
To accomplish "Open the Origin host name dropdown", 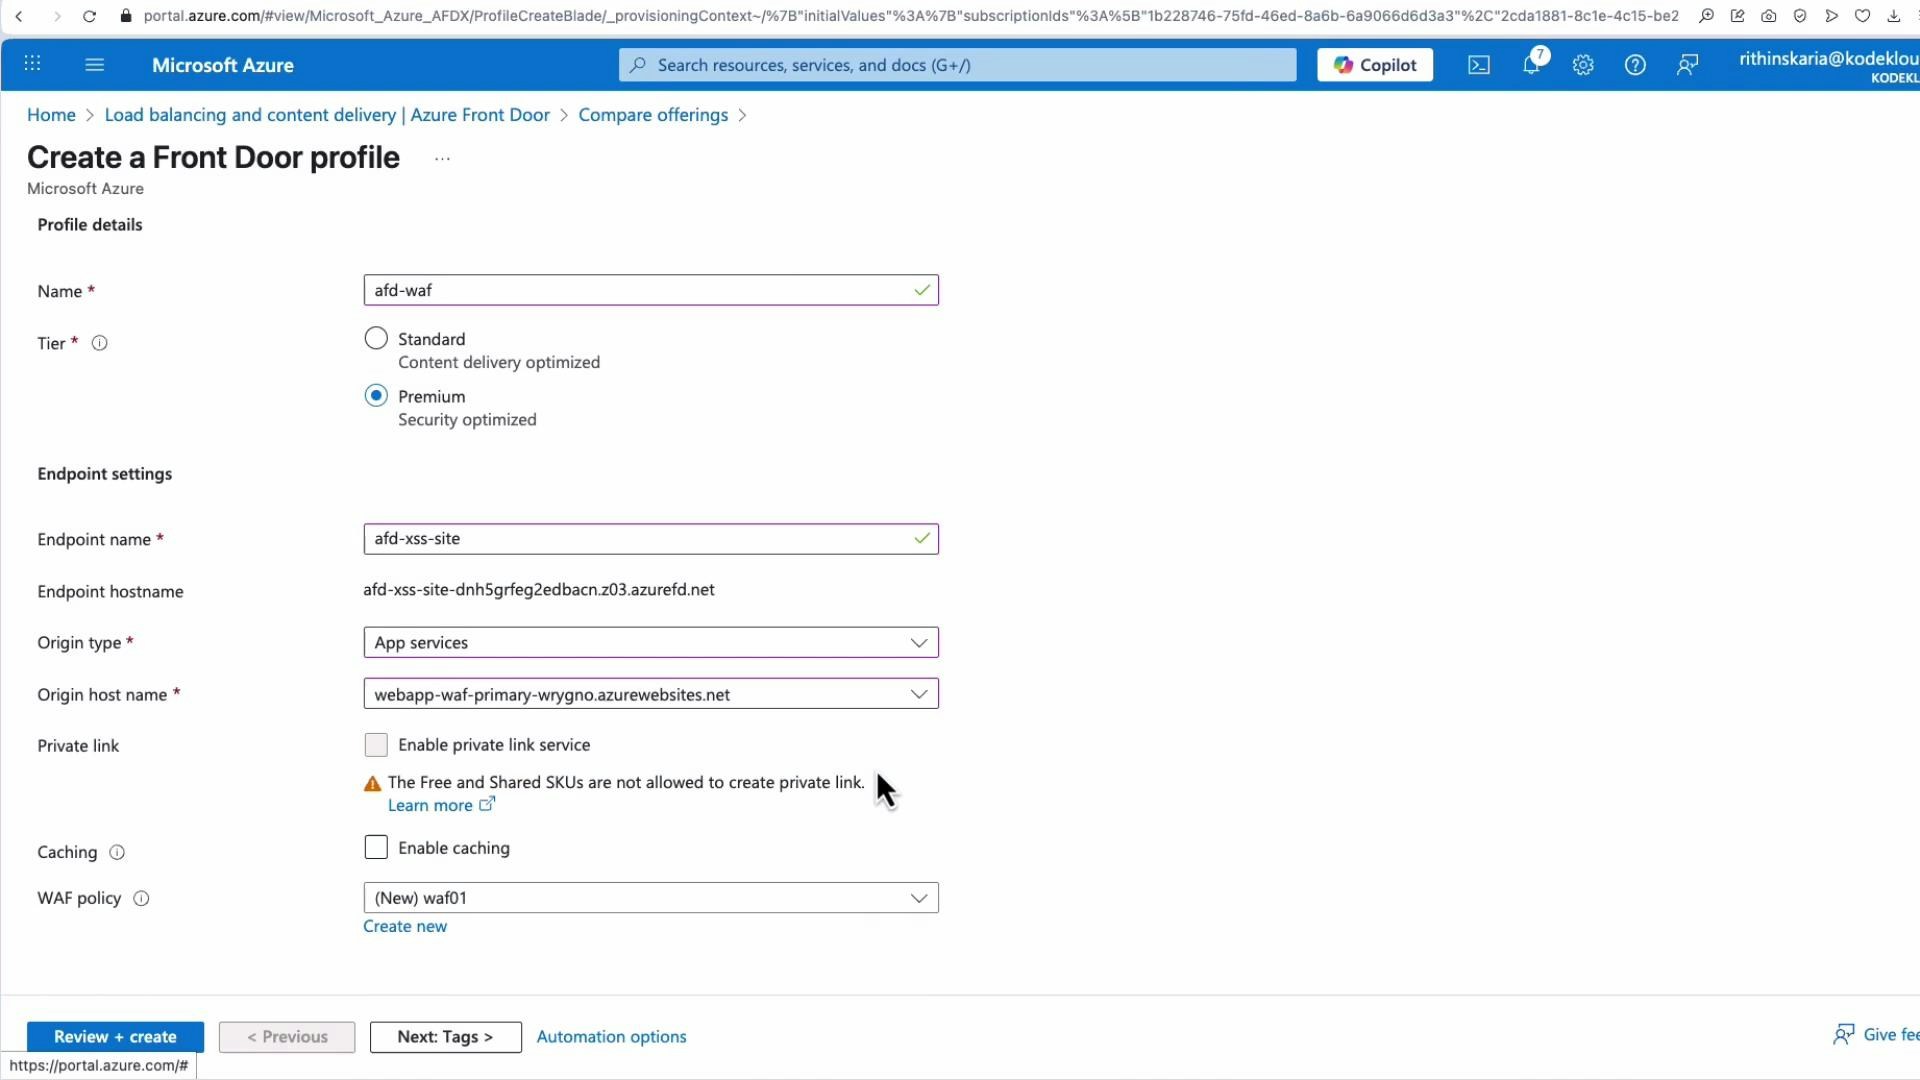I will 918,693.
